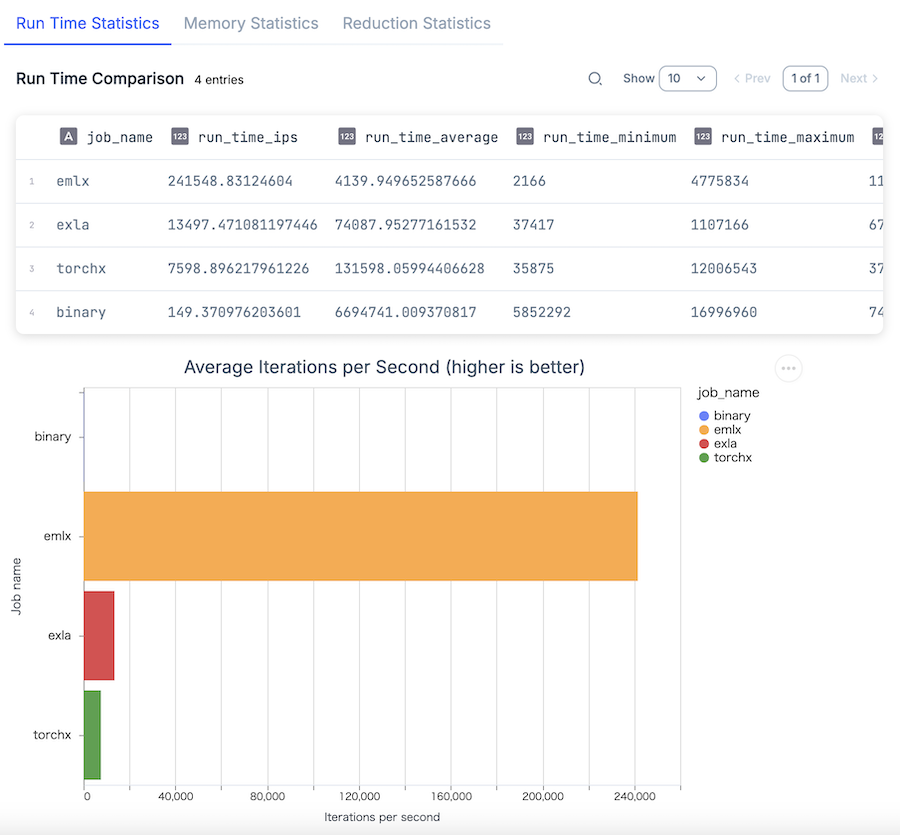Click the minimum value 2166
This screenshot has height=835, width=900.
(529, 181)
